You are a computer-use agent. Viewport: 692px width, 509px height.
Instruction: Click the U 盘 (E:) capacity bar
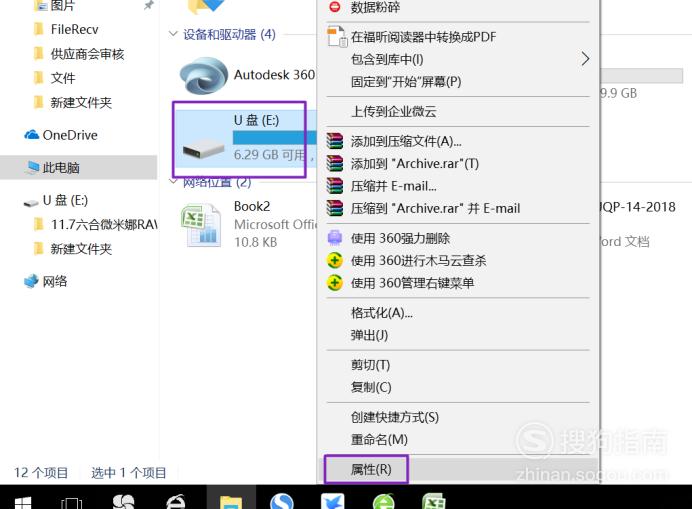(x=275, y=138)
